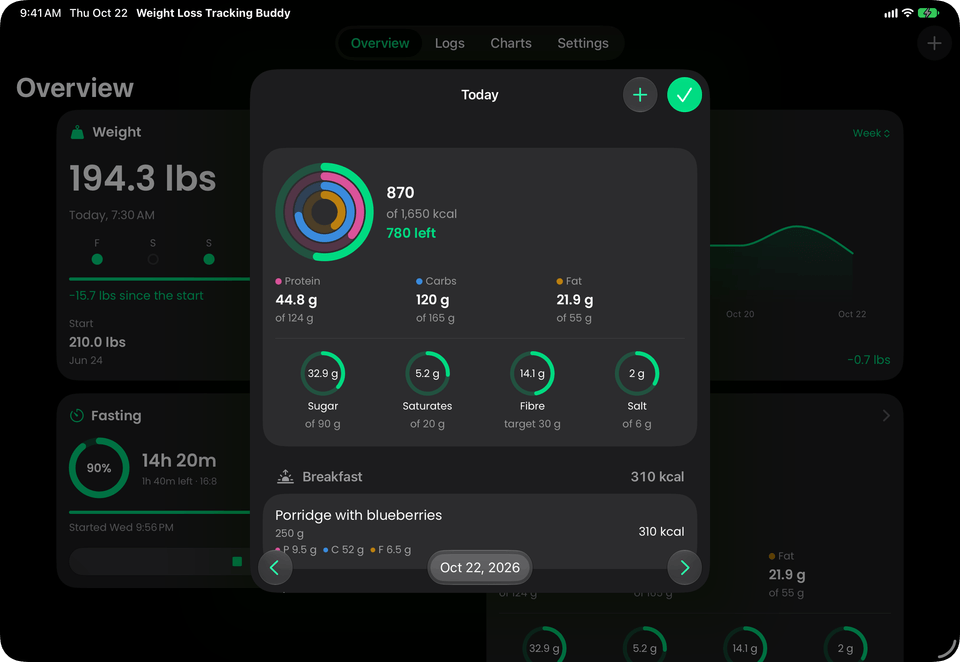Switch to the Overview tab
The height and width of the screenshot is (662, 960).
click(x=380, y=43)
